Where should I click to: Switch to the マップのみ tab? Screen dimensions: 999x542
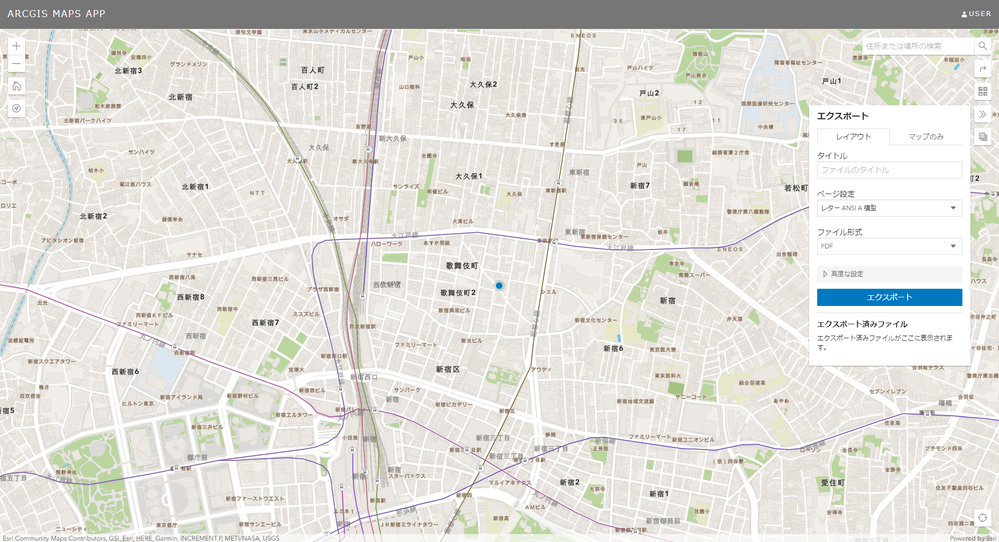pyautogui.click(x=926, y=136)
